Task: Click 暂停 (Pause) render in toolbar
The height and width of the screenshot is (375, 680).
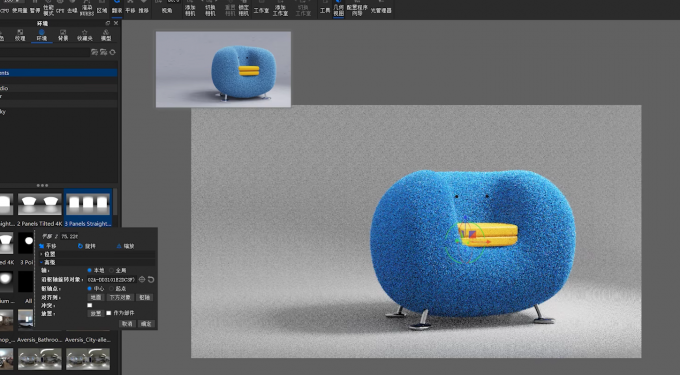Action: tap(35, 7)
